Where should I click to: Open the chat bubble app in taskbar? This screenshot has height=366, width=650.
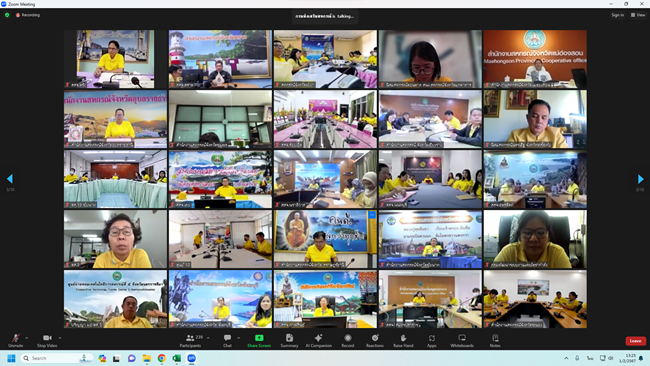tap(132, 358)
